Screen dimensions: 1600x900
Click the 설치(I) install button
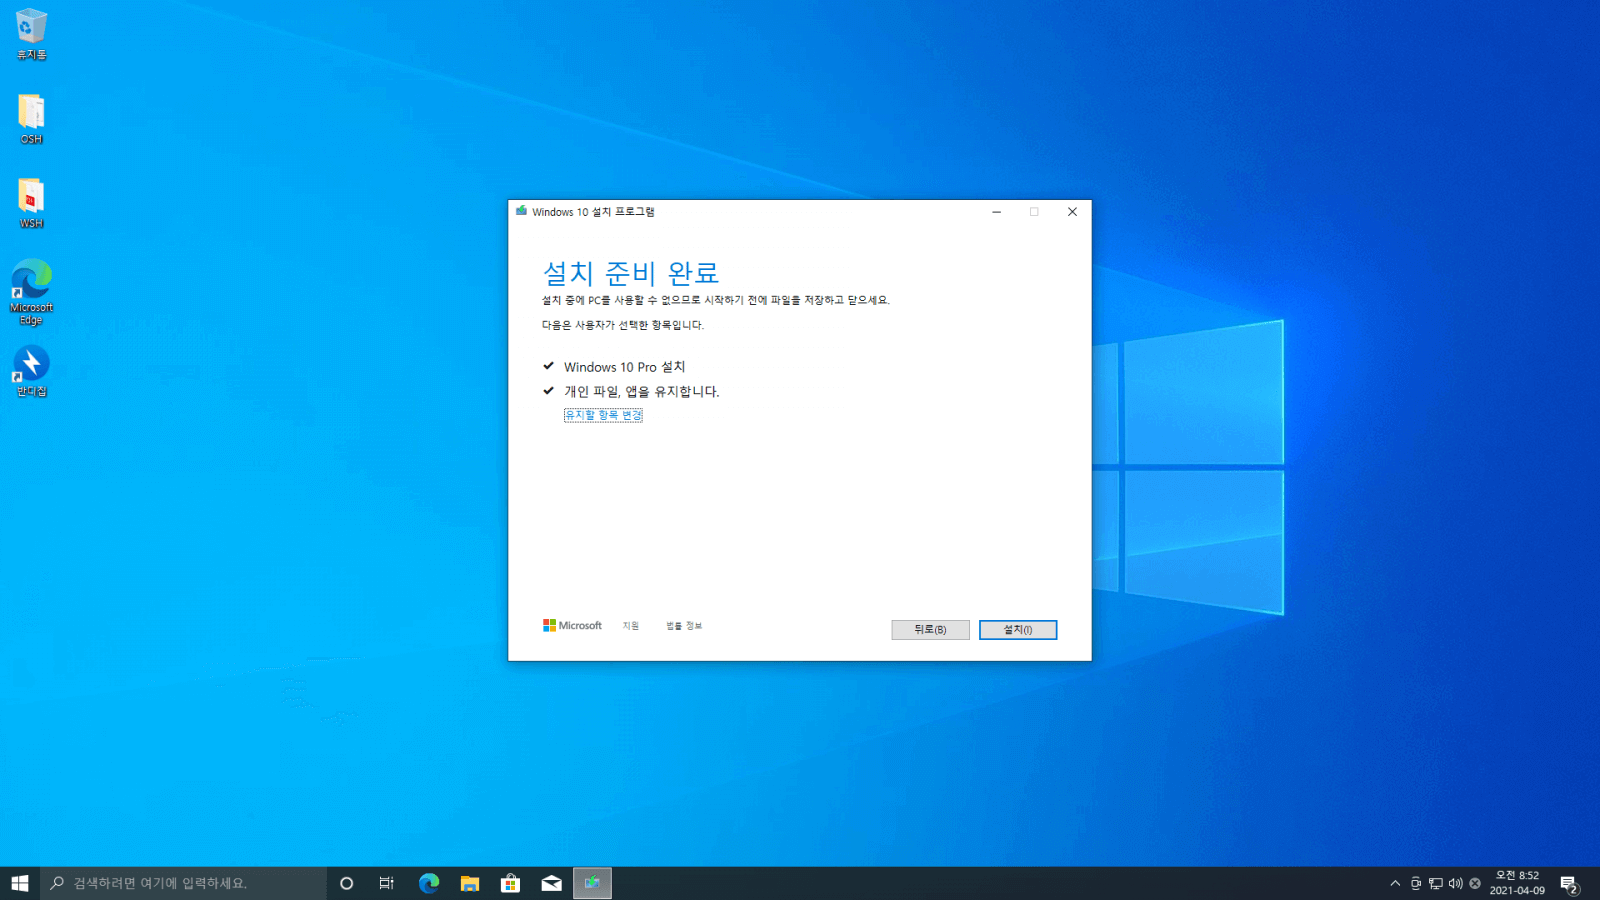[1017, 629]
